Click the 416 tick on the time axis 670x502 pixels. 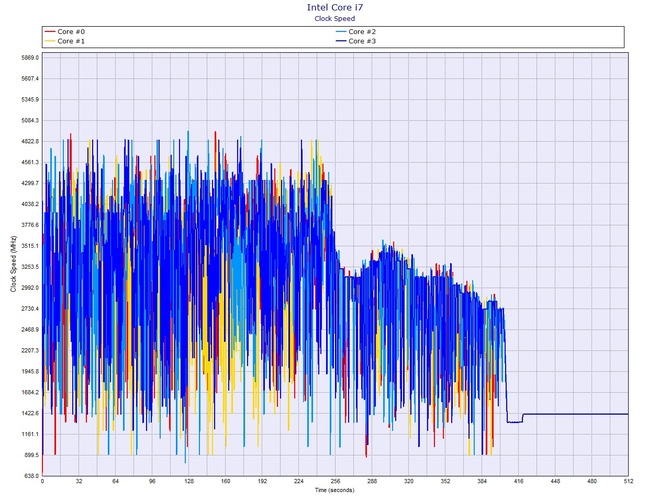tap(518, 483)
